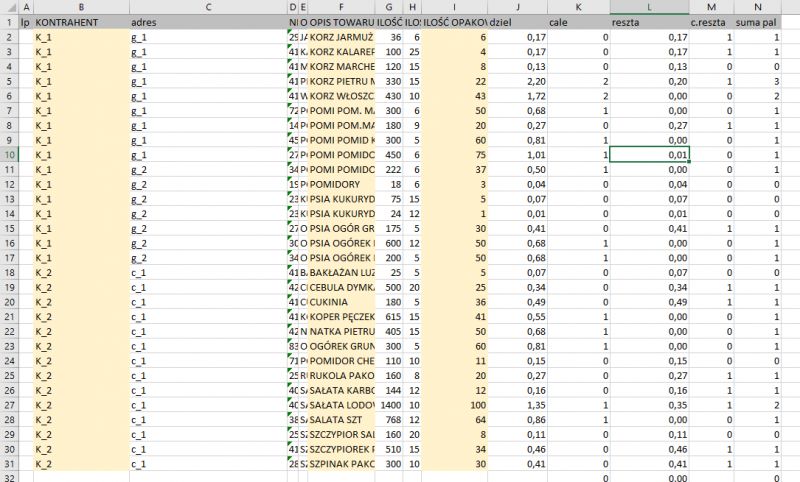Select row 31 header
Screen dimensions: 800x482
tap(9, 464)
